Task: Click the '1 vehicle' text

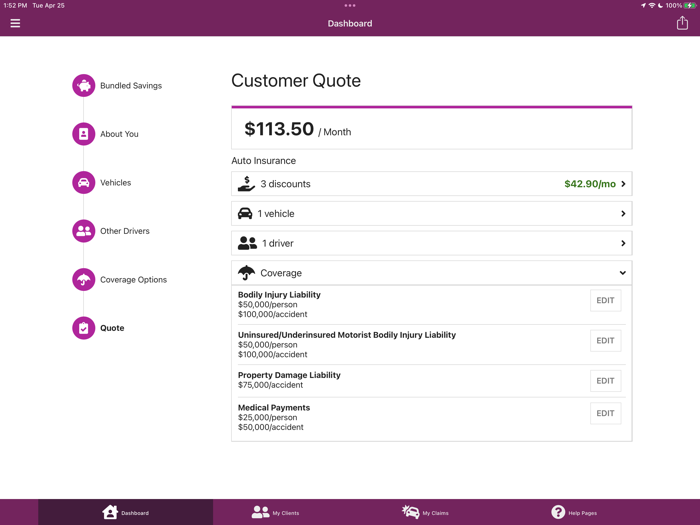Action: [x=276, y=214]
